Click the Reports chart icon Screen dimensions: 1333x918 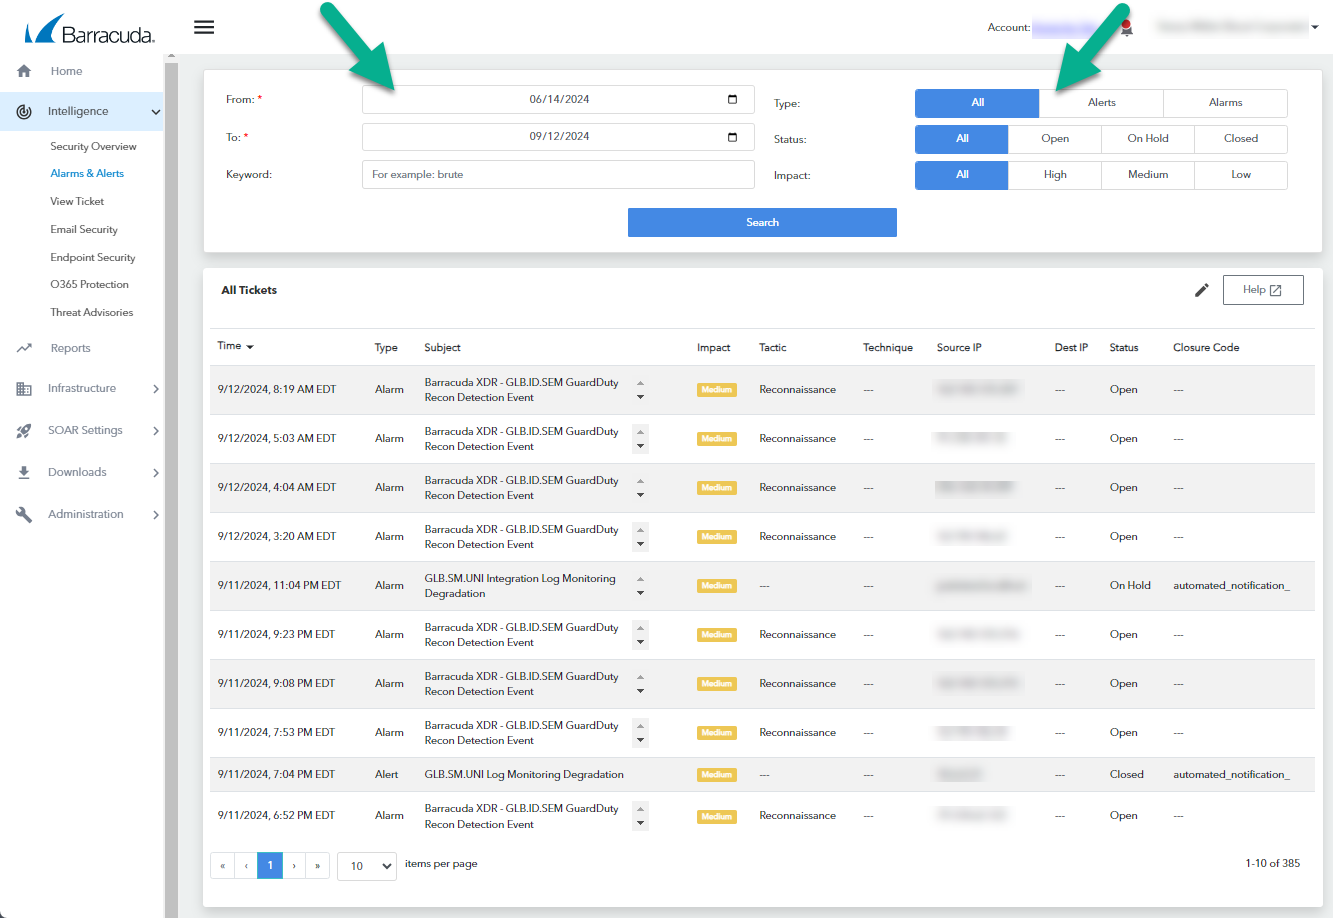pos(24,348)
